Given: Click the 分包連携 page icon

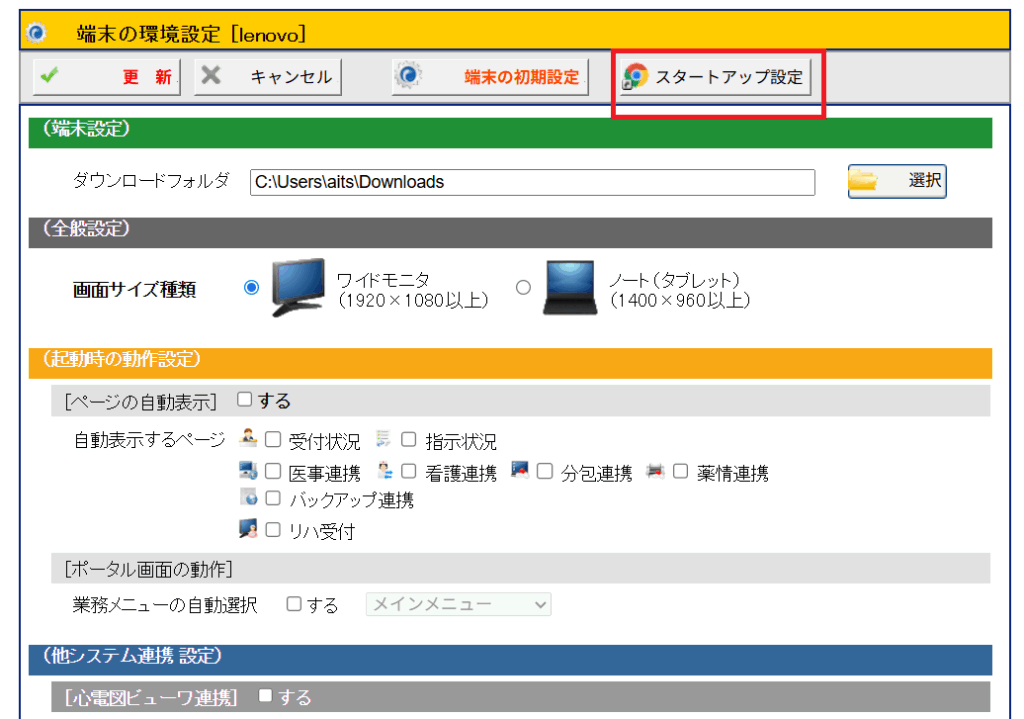Looking at the screenshot, I should click(520, 470).
